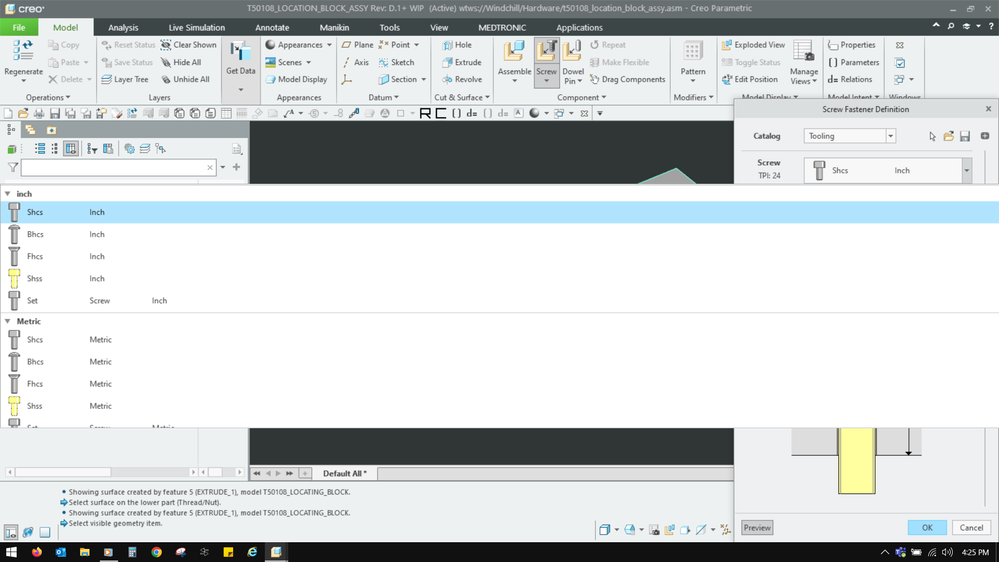Switch to Live Simulation tab
The width and height of the screenshot is (999, 562).
196,27
